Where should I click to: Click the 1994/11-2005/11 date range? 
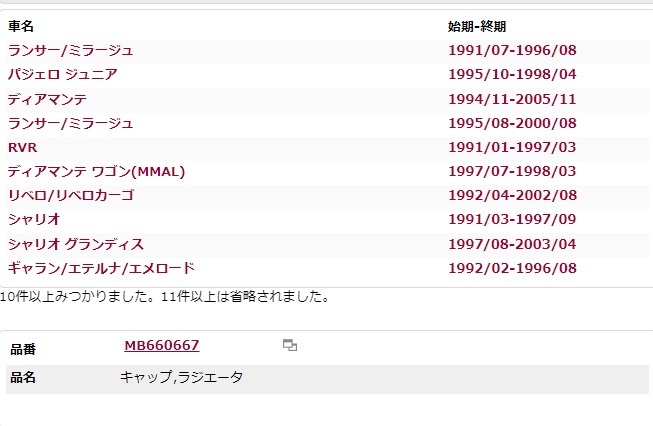click(x=513, y=99)
